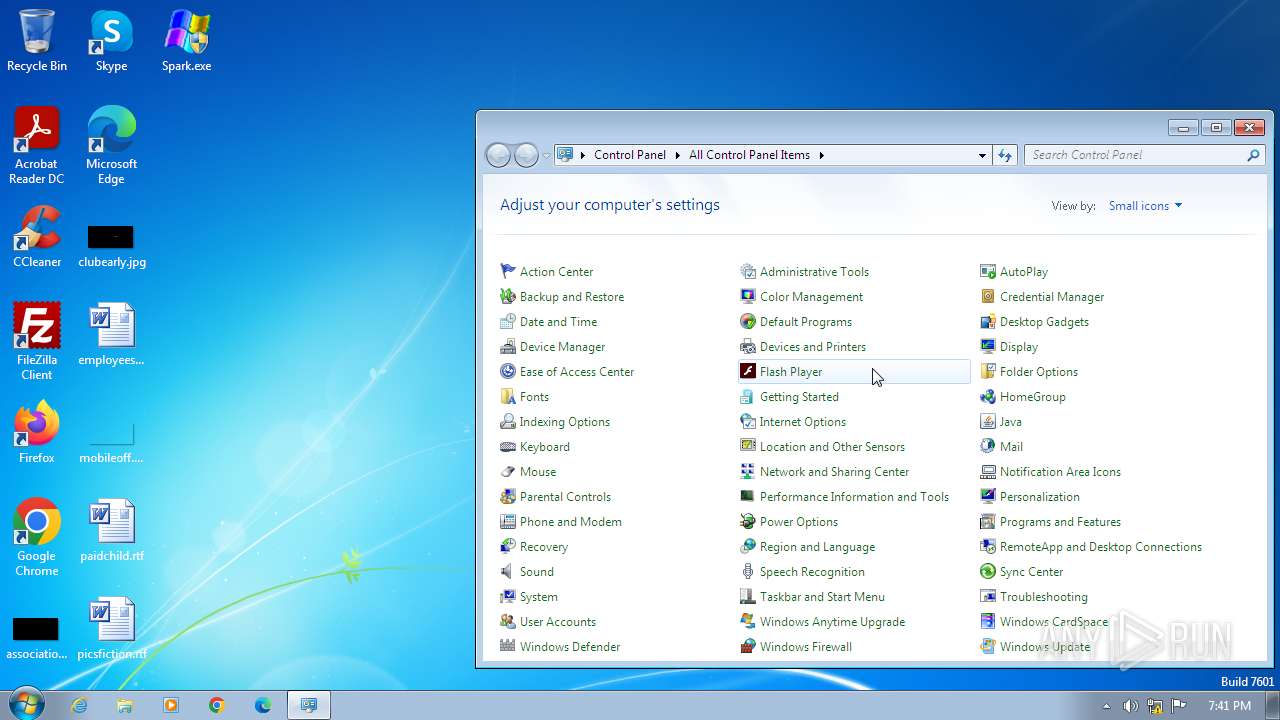Open the User Accounts link

(x=557, y=622)
